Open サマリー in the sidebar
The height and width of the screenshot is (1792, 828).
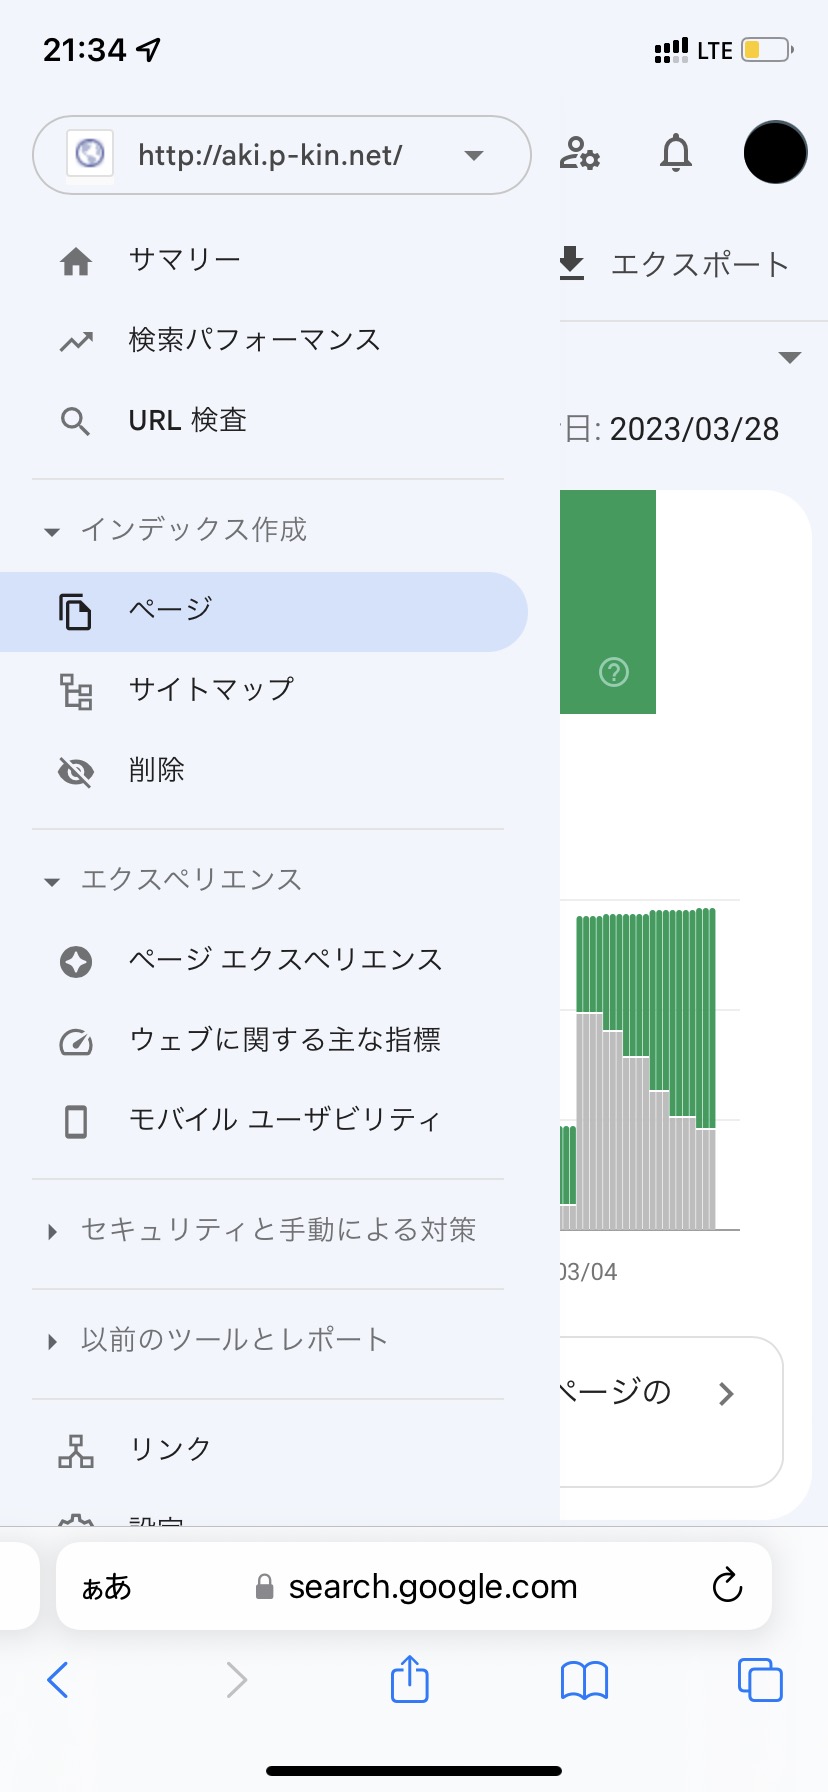click(184, 261)
